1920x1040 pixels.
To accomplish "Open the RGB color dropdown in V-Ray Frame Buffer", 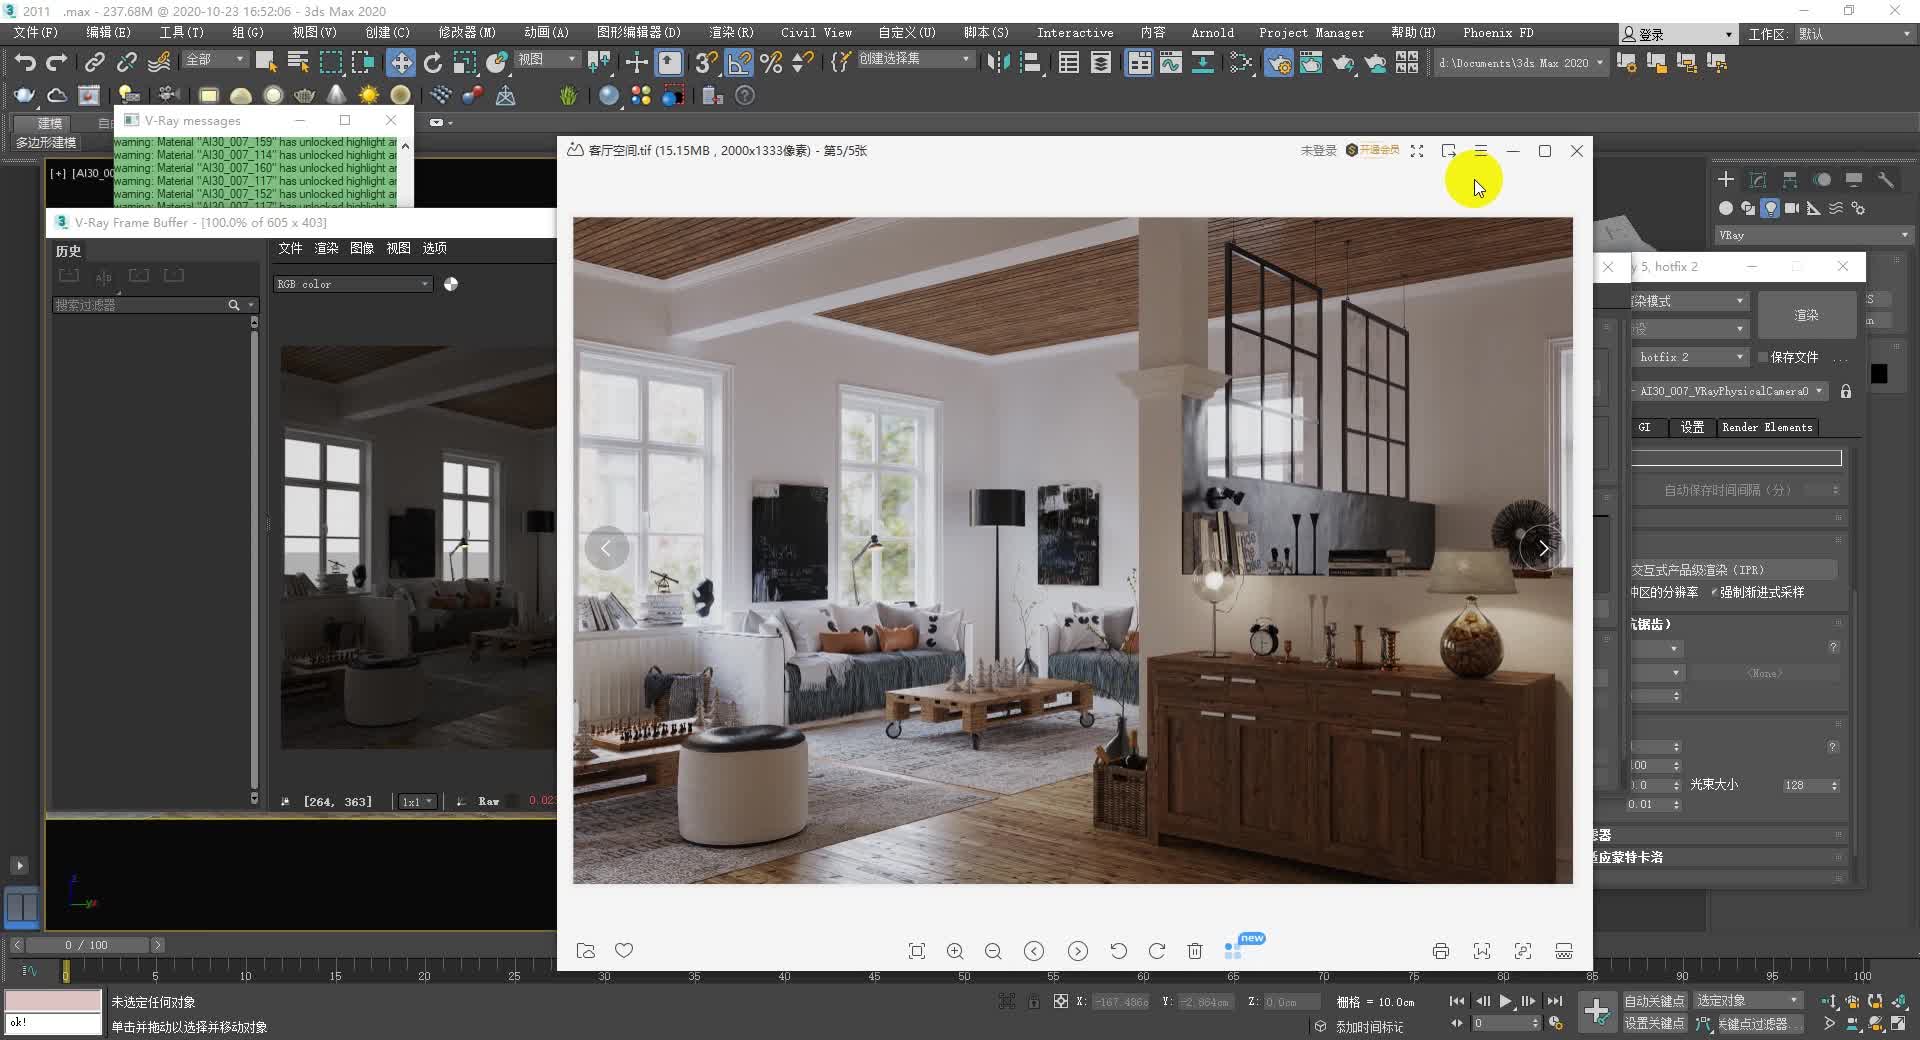I will click(352, 284).
